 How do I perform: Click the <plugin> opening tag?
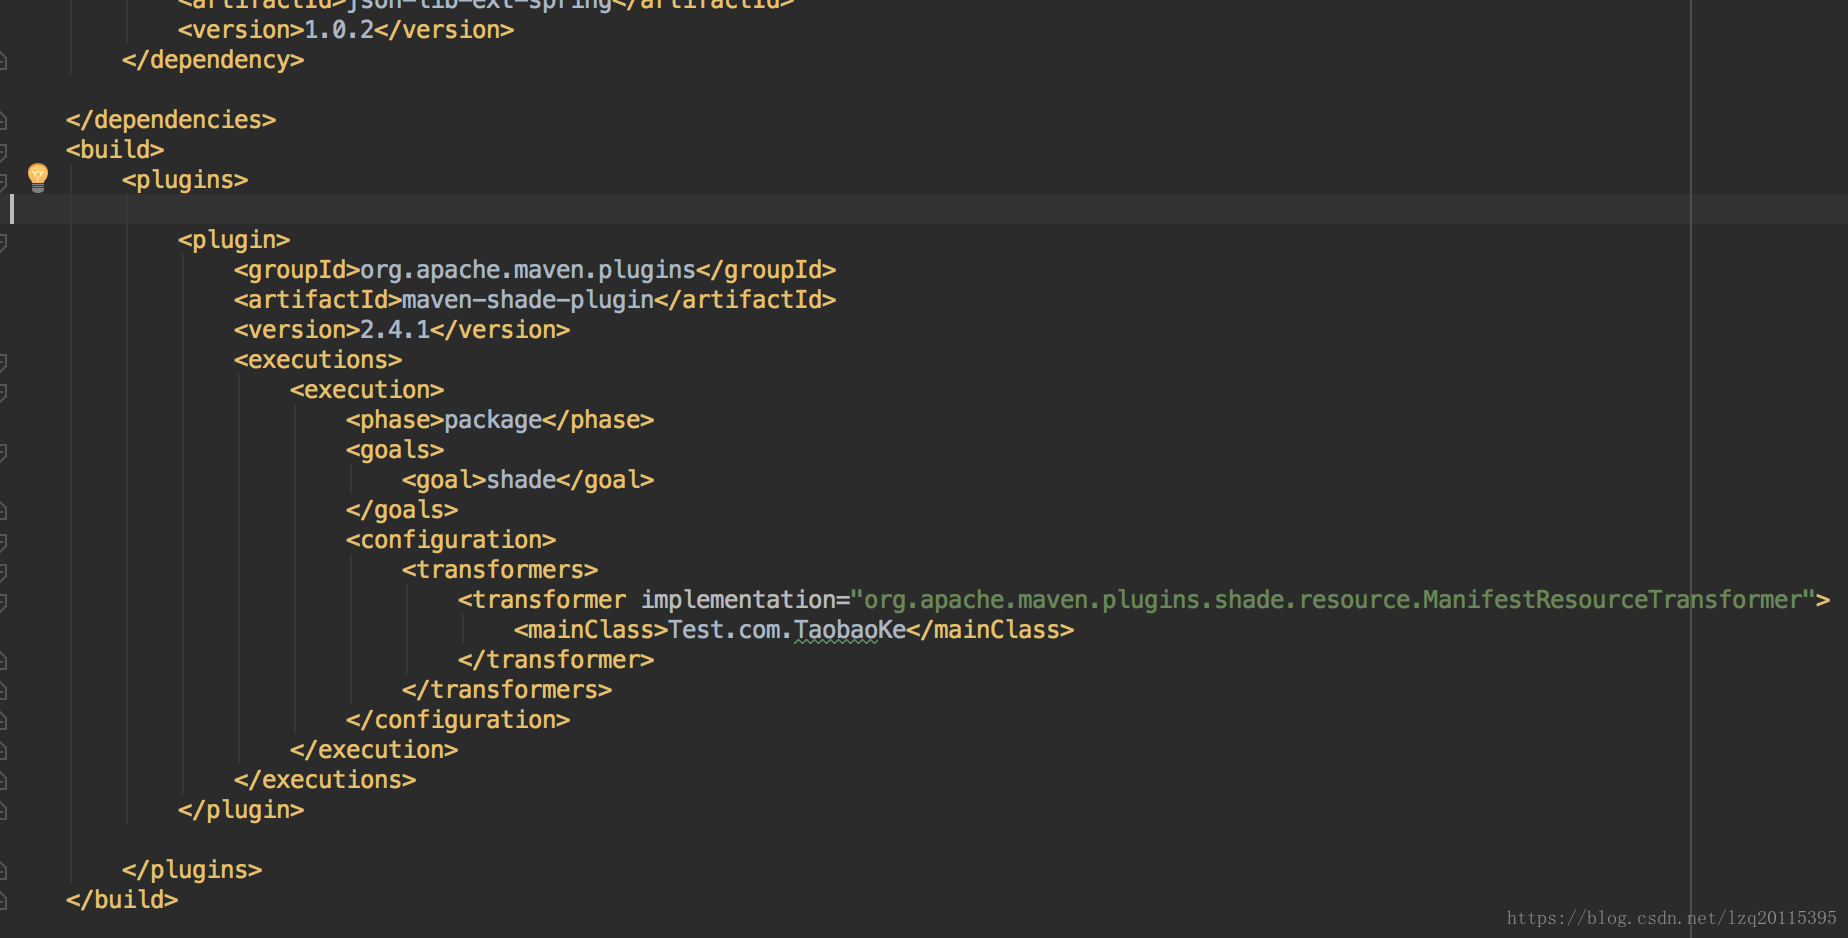234,240
